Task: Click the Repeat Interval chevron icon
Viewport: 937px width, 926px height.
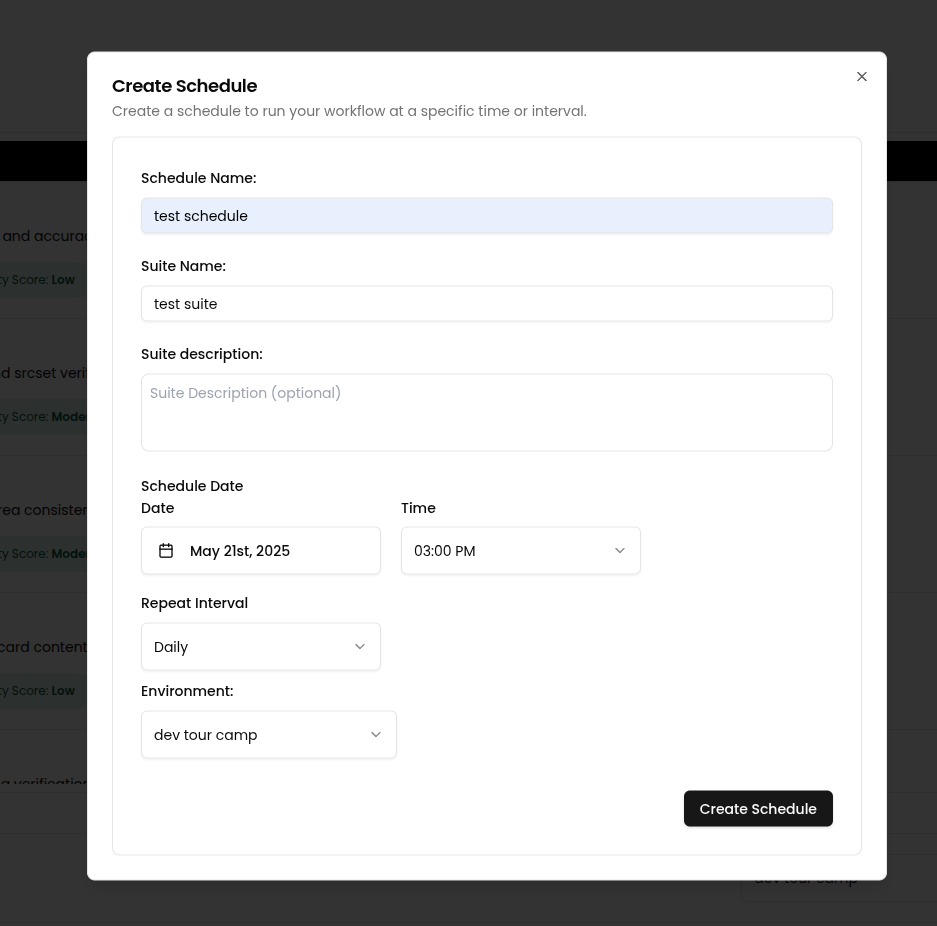Action: [x=360, y=646]
